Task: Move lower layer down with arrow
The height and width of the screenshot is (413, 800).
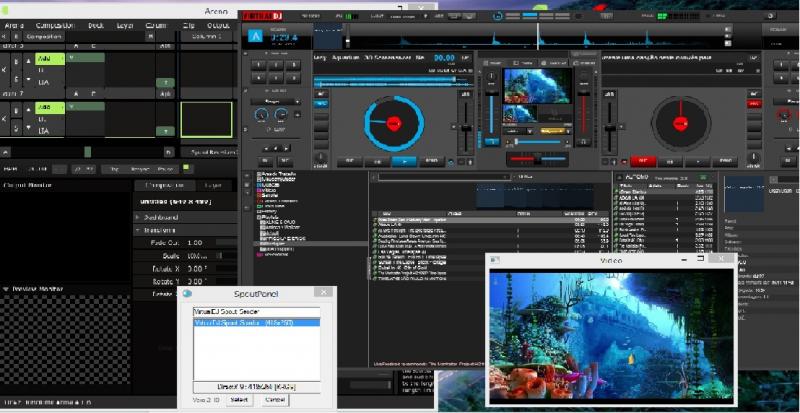Action: pos(28,128)
